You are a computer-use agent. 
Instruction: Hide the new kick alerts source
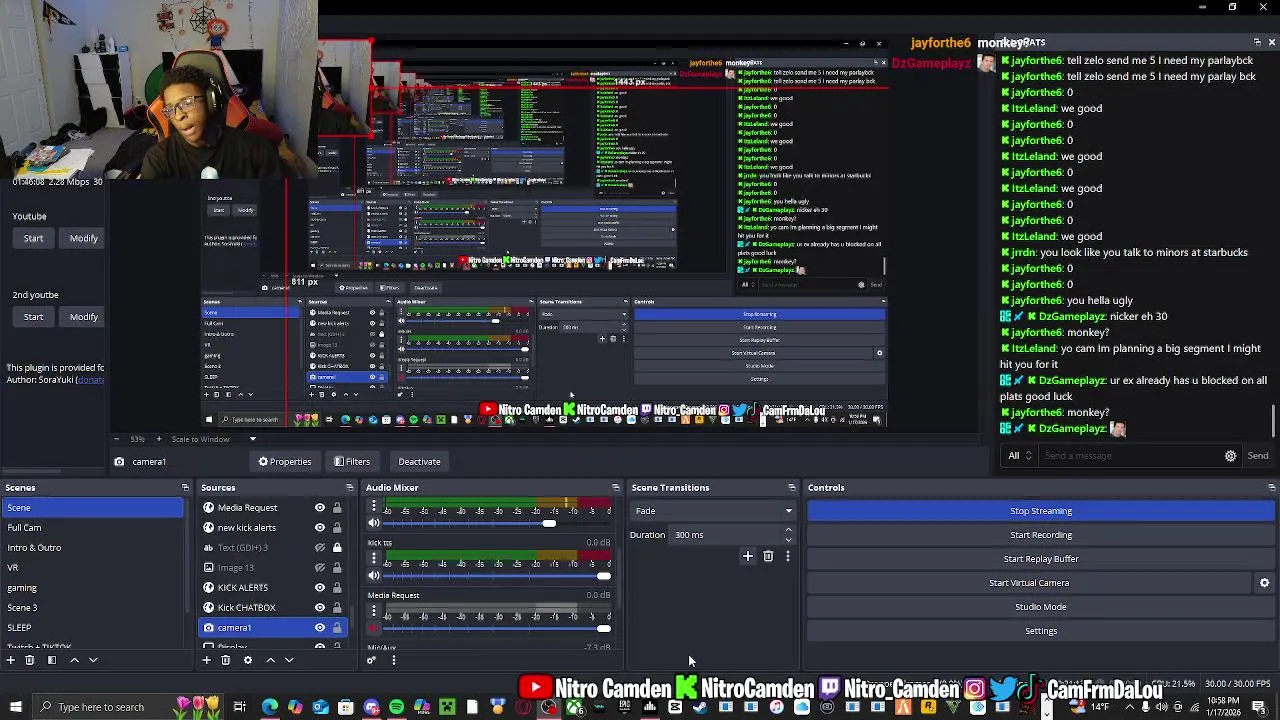click(x=320, y=528)
